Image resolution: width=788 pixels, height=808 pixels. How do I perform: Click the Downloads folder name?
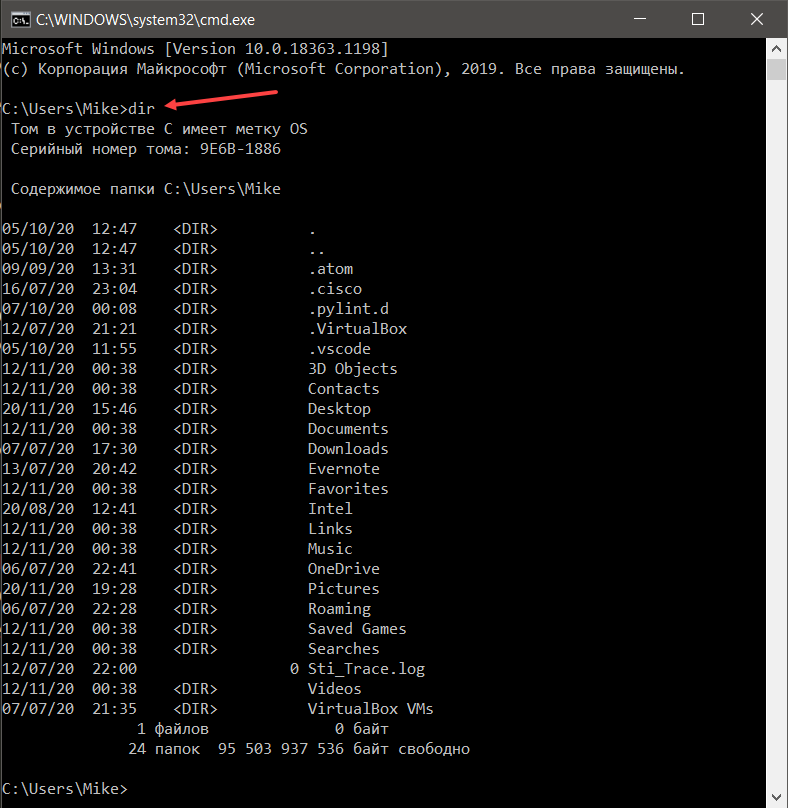(348, 449)
